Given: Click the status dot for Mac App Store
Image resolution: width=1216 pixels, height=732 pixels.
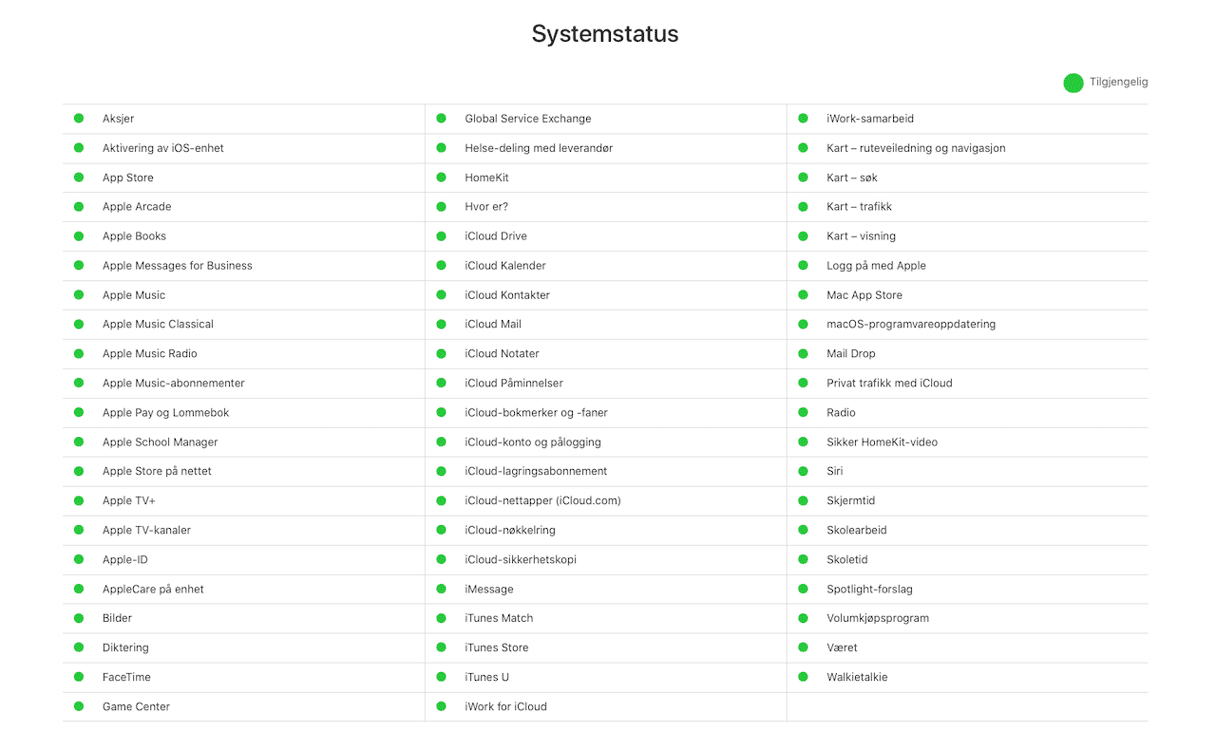Looking at the screenshot, I should point(803,295).
